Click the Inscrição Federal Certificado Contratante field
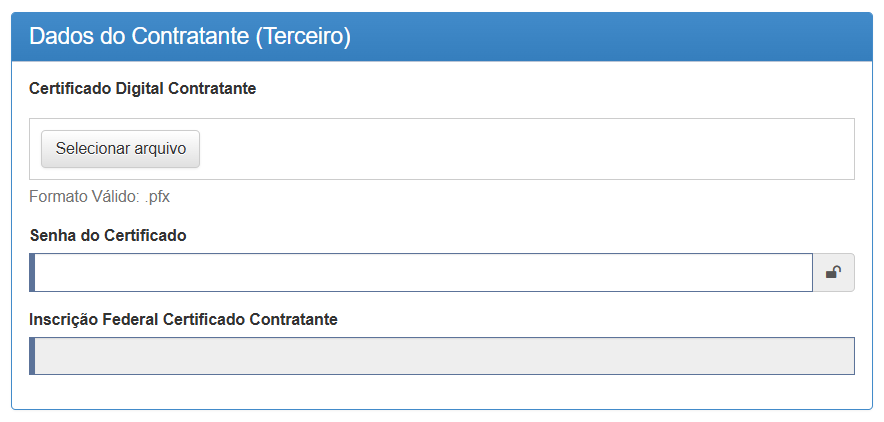884x422 pixels. 442,356
